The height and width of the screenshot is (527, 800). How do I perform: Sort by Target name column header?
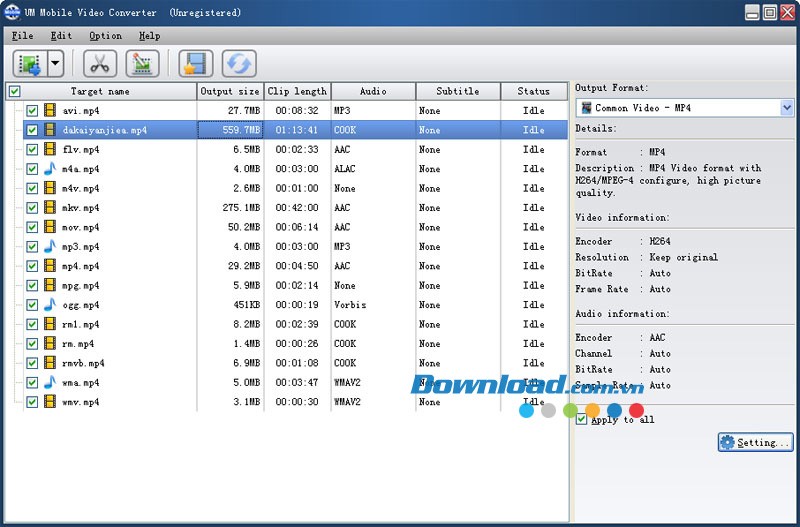(x=100, y=91)
